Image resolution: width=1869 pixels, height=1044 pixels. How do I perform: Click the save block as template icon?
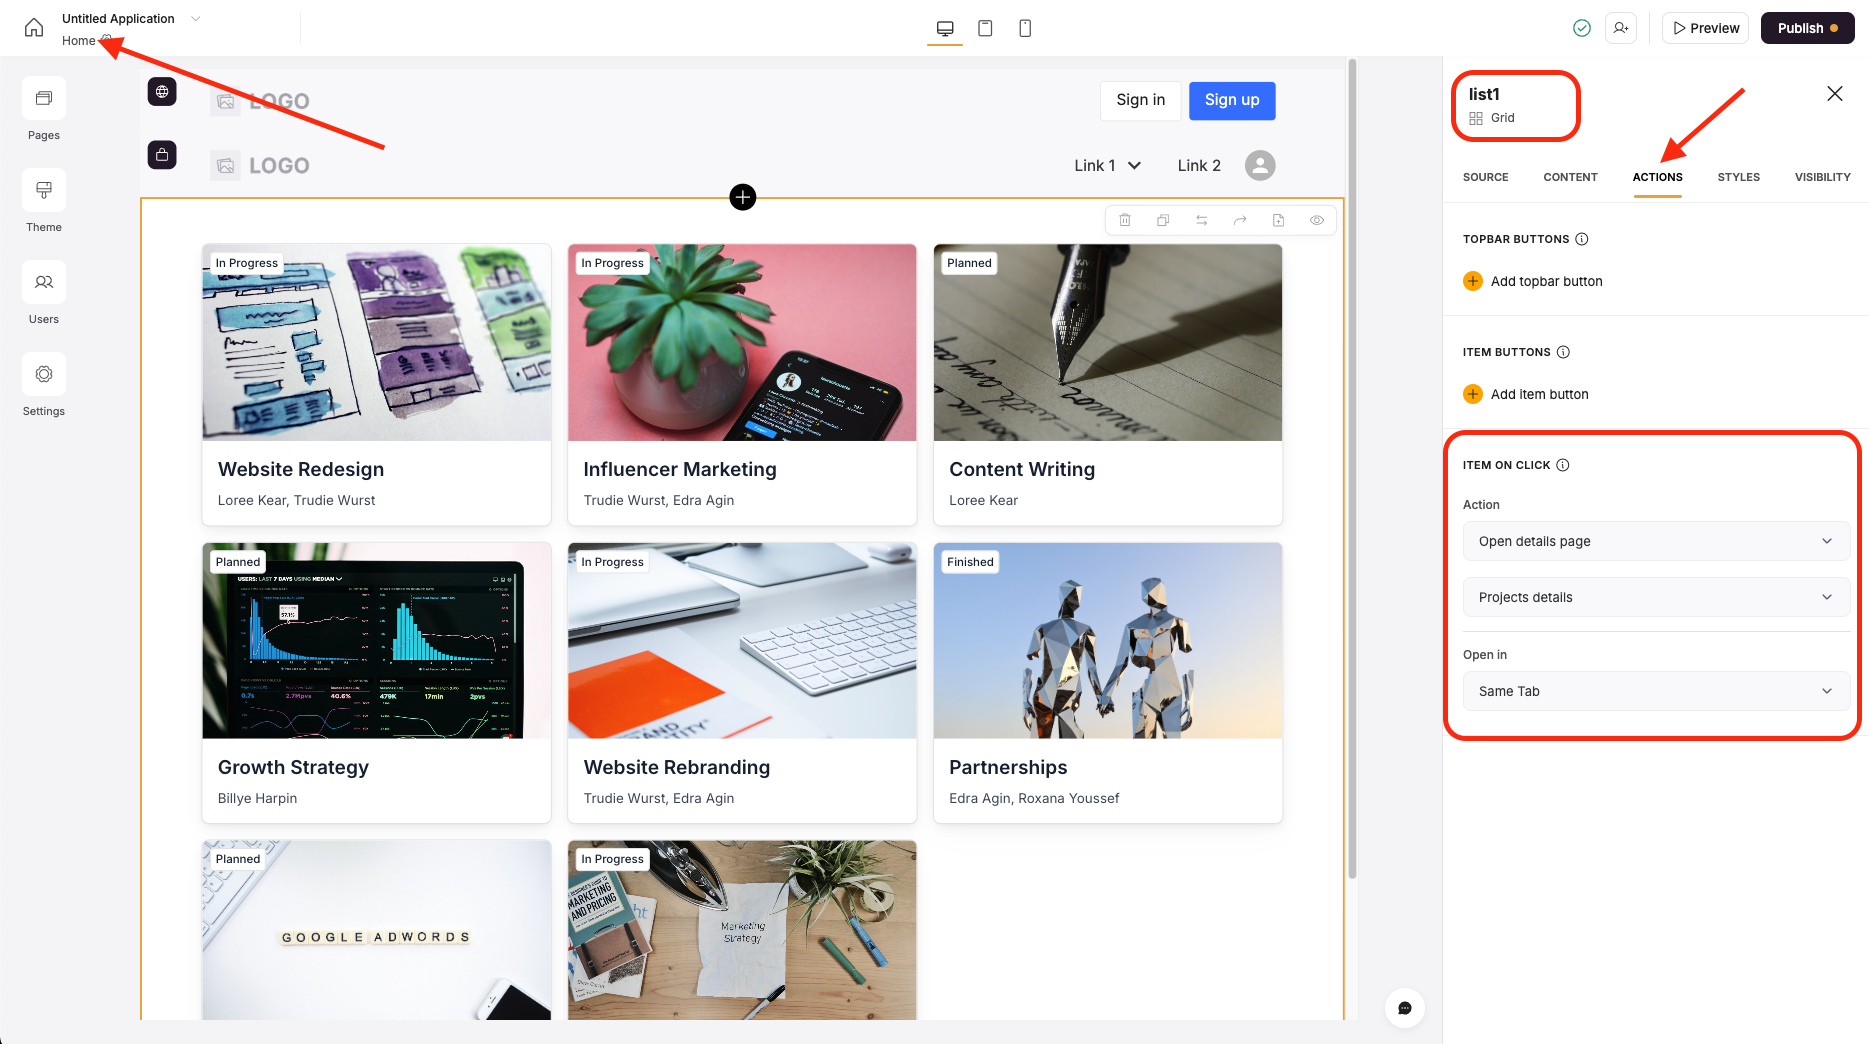pyautogui.click(x=1278, y=220)
